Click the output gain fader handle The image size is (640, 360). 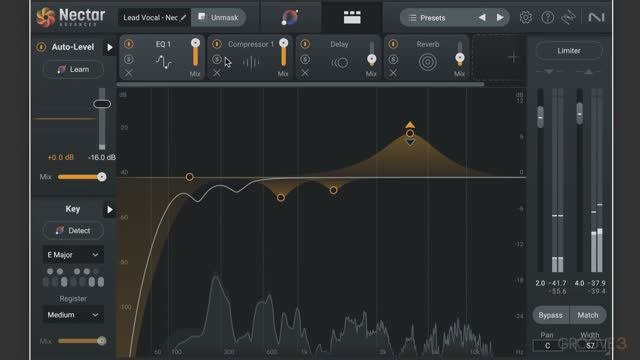point(580,113)
